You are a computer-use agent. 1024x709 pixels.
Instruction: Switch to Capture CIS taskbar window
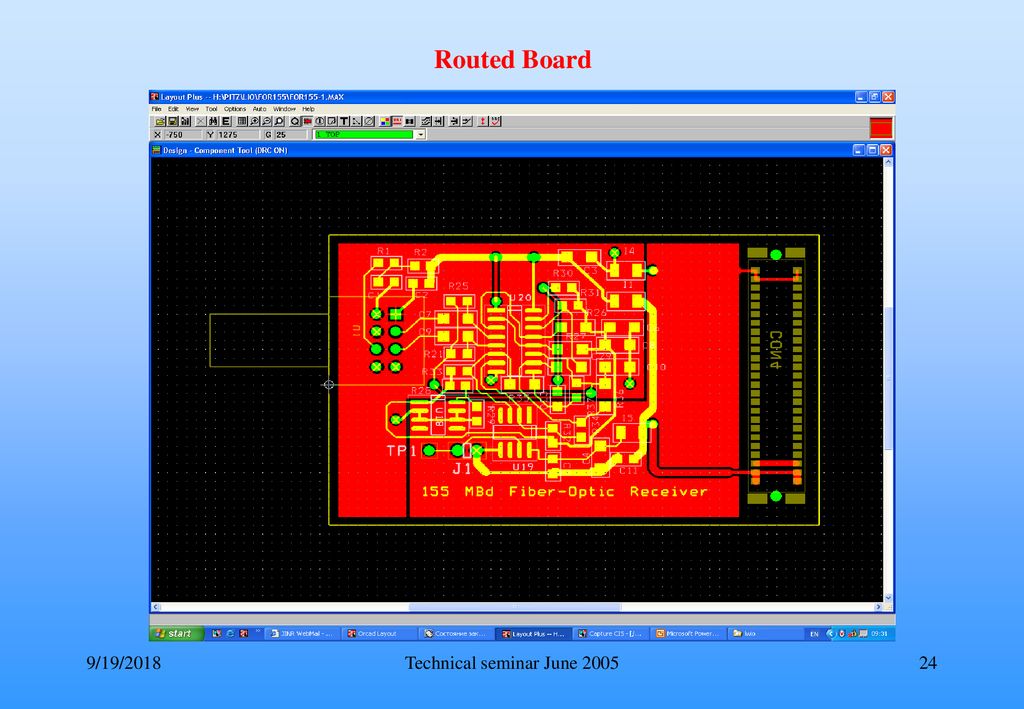click(x=611, y=633)
